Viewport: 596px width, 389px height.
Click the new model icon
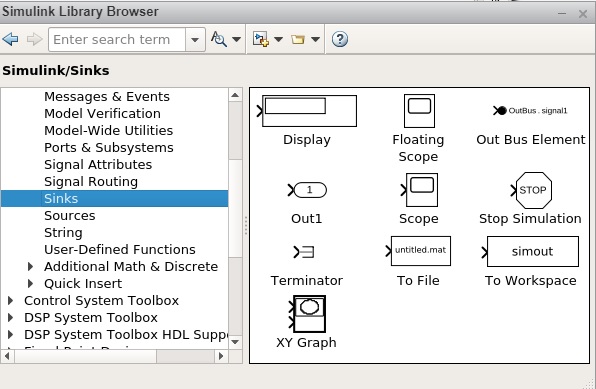click(261, 39)
